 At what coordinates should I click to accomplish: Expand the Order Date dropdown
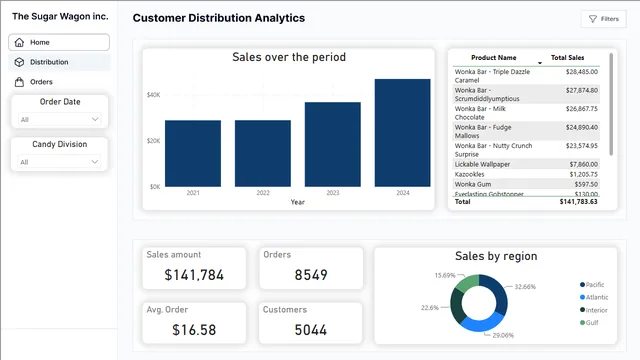coord(60,119)
